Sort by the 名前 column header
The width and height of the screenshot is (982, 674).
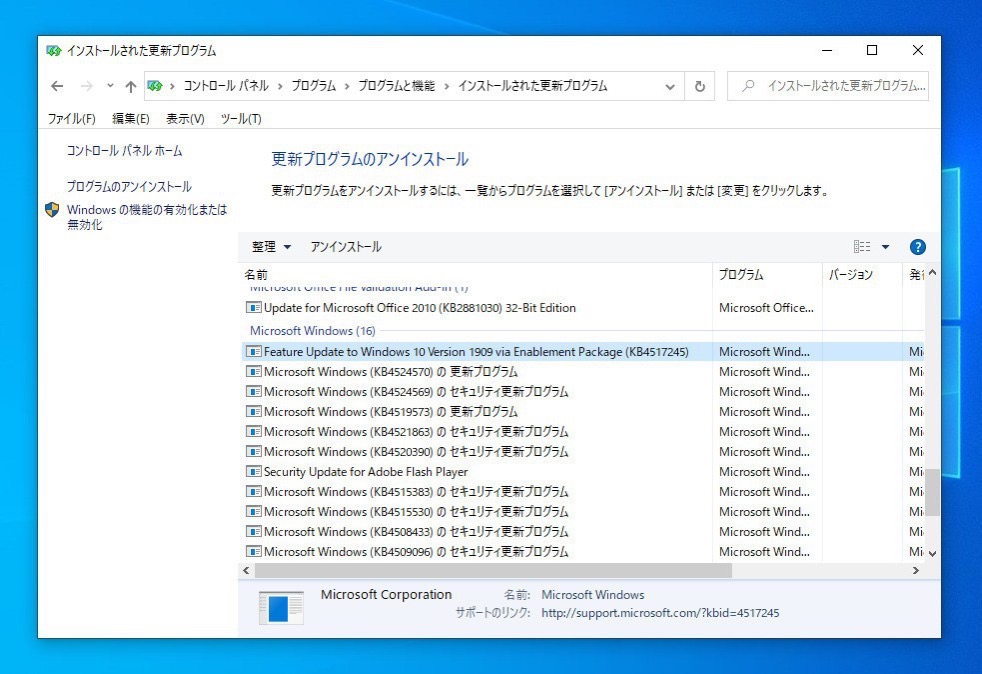pos(477,274)
